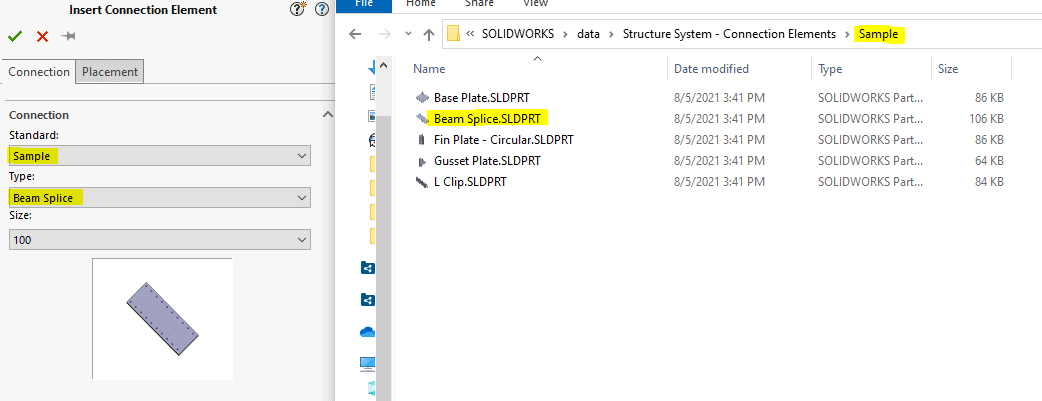Image resolution: width=1042 pixels, height=401 pixels.
Task: Select the L Clip.SLDPRT file
Action: point(470,182)
